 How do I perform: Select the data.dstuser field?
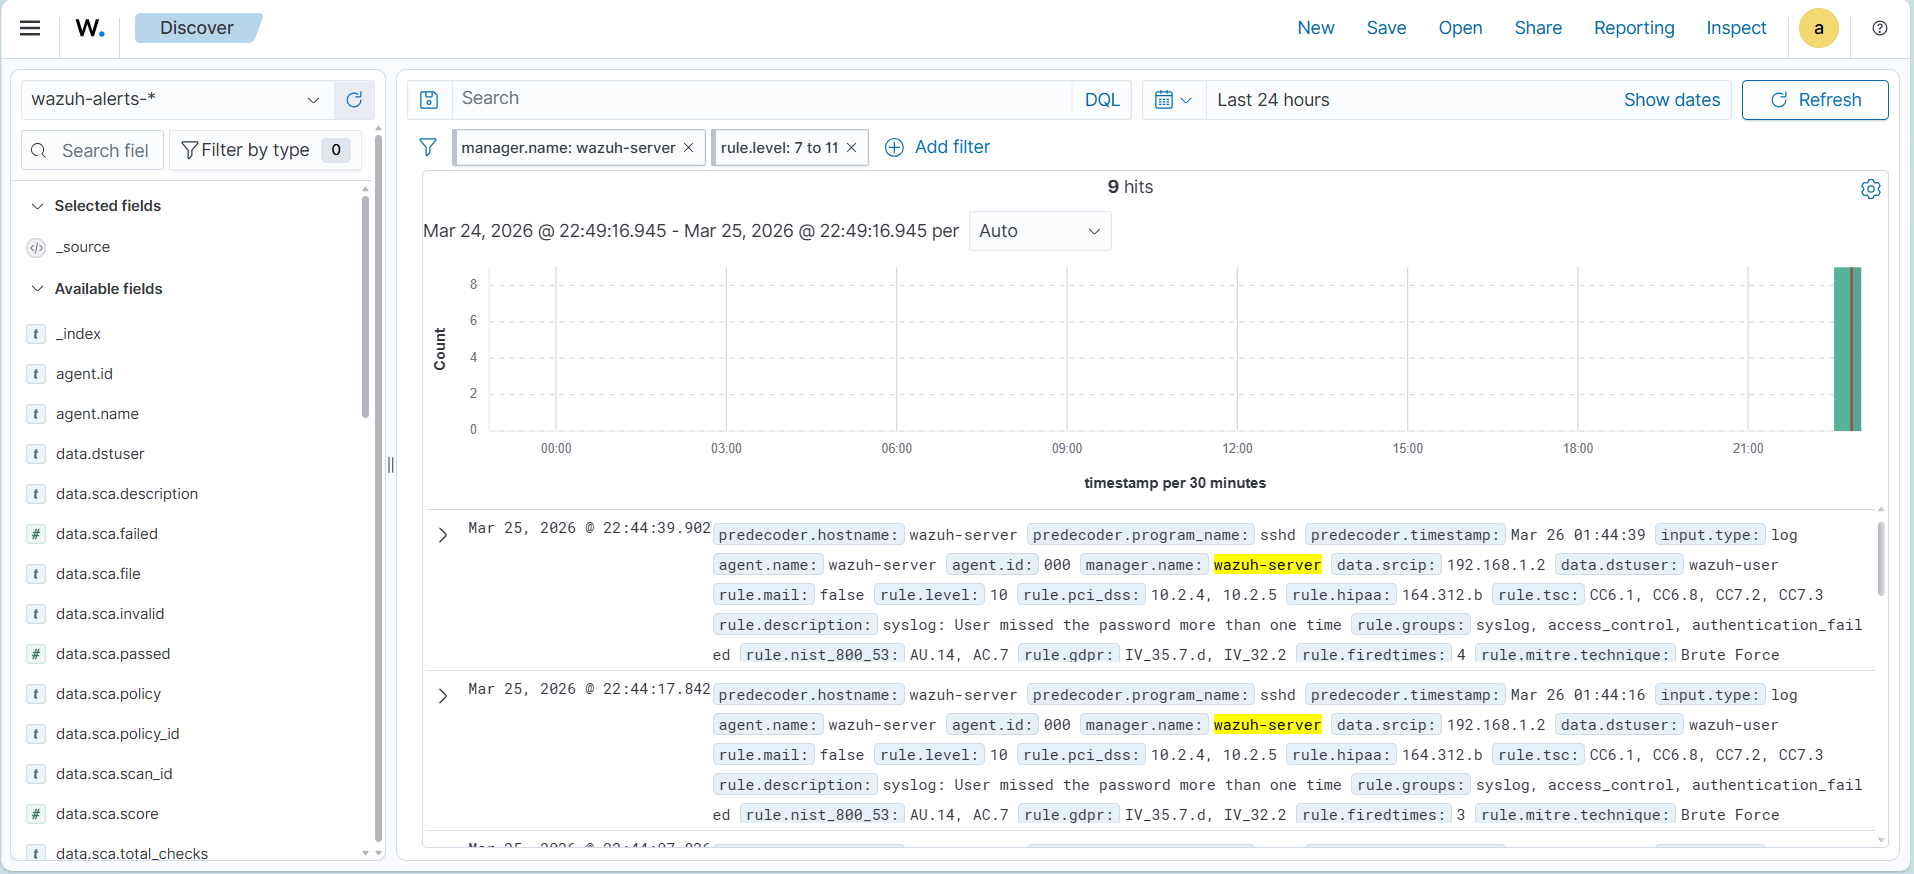pyautogui.click(x=100, y=454)
